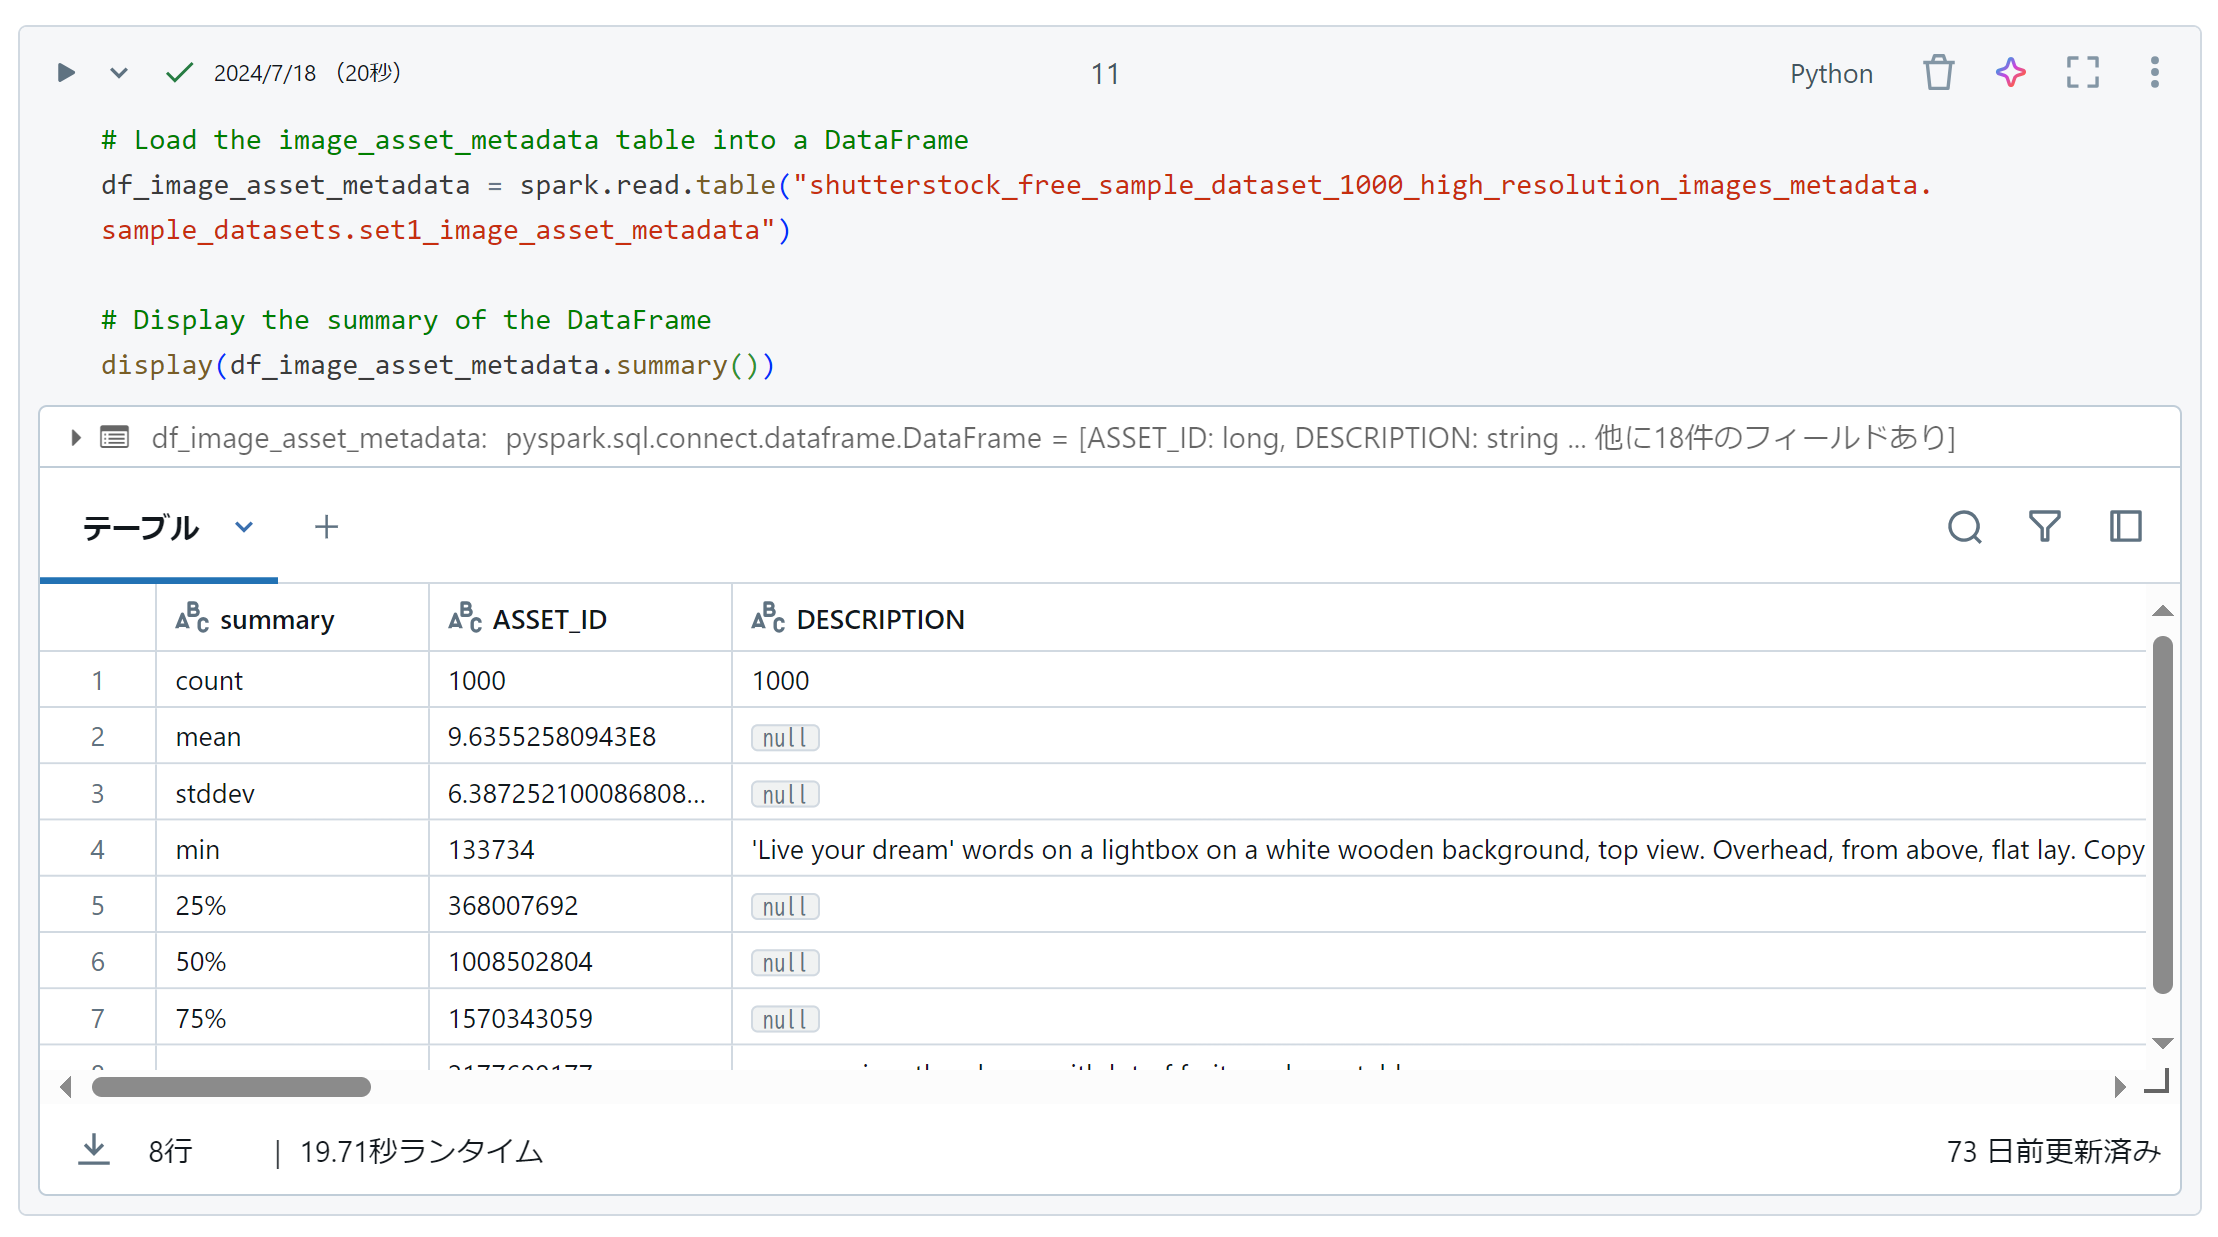The height and width of the screenshot is (1237, 2218).
Task: Toggle the columns side panel
Action: click(2125, 527)
